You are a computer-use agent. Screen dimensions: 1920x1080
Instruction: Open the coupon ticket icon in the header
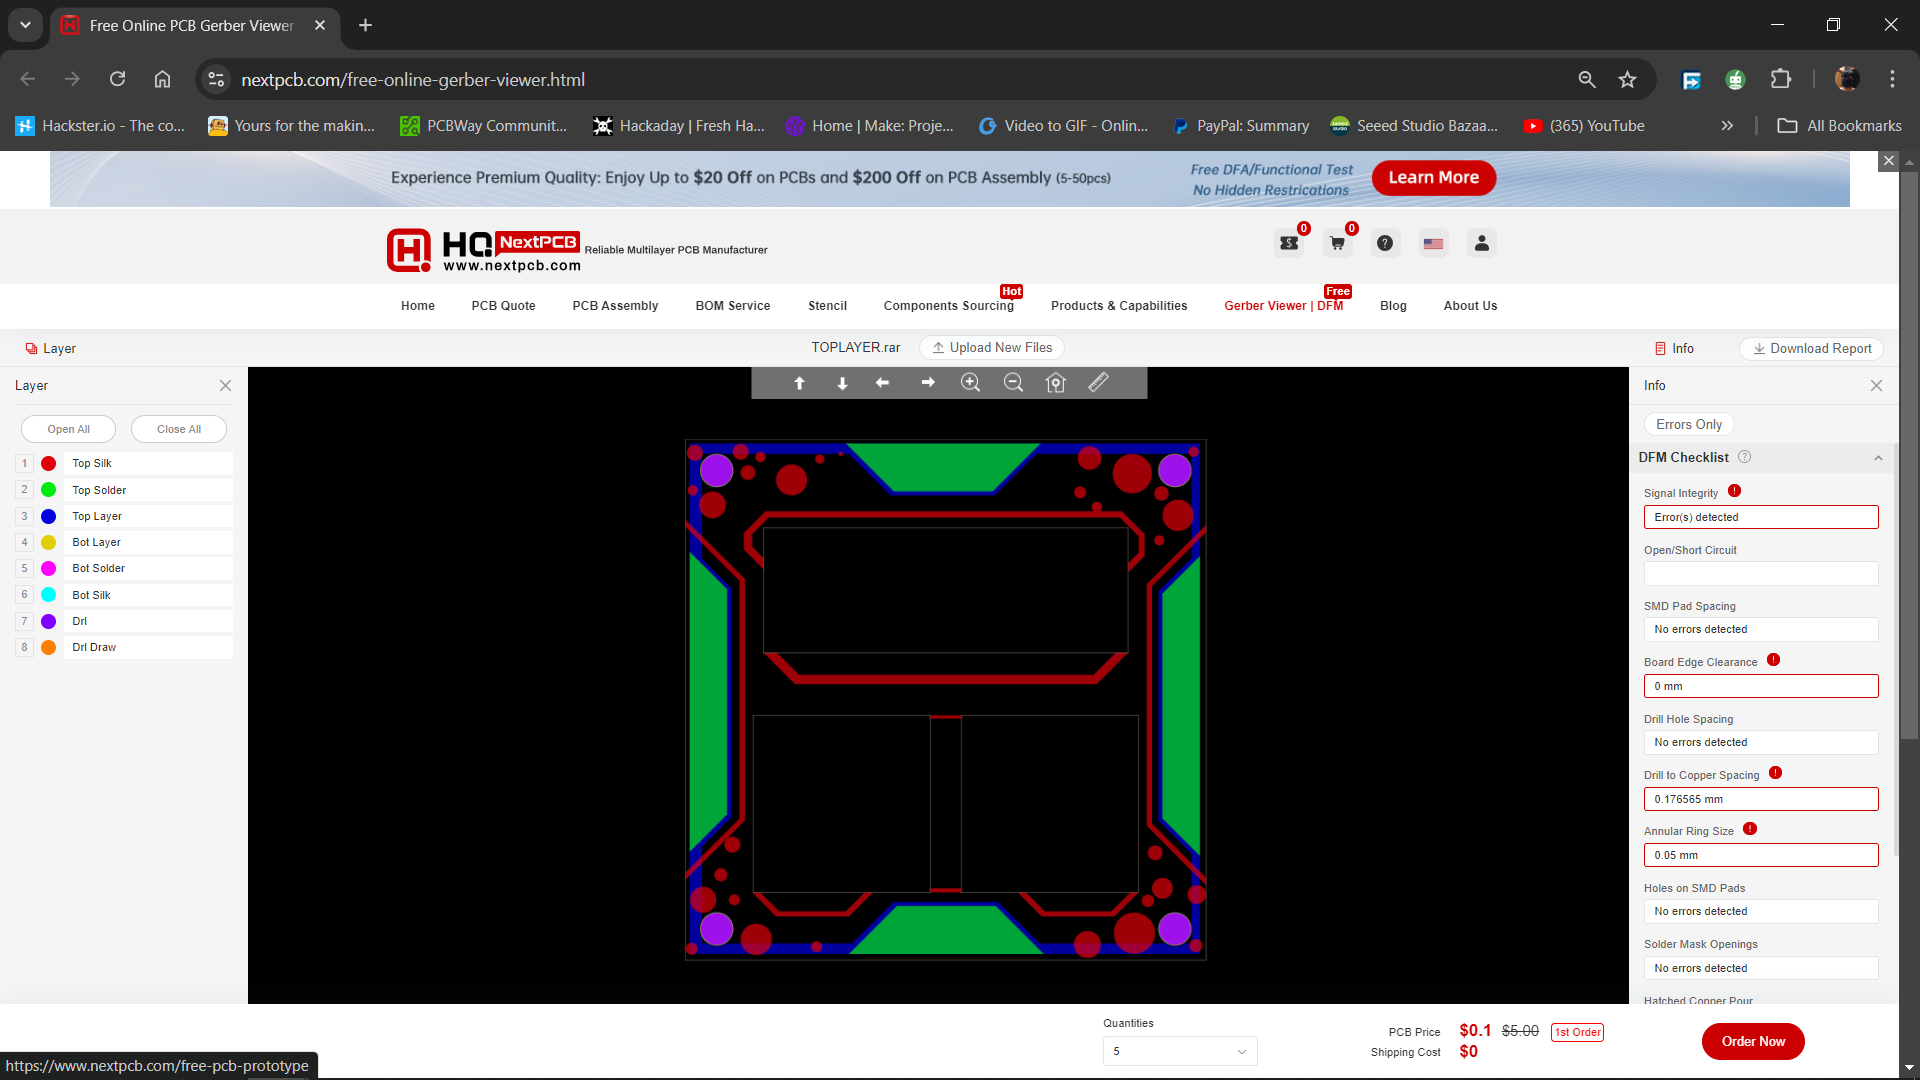click(x=1289, y=243)
